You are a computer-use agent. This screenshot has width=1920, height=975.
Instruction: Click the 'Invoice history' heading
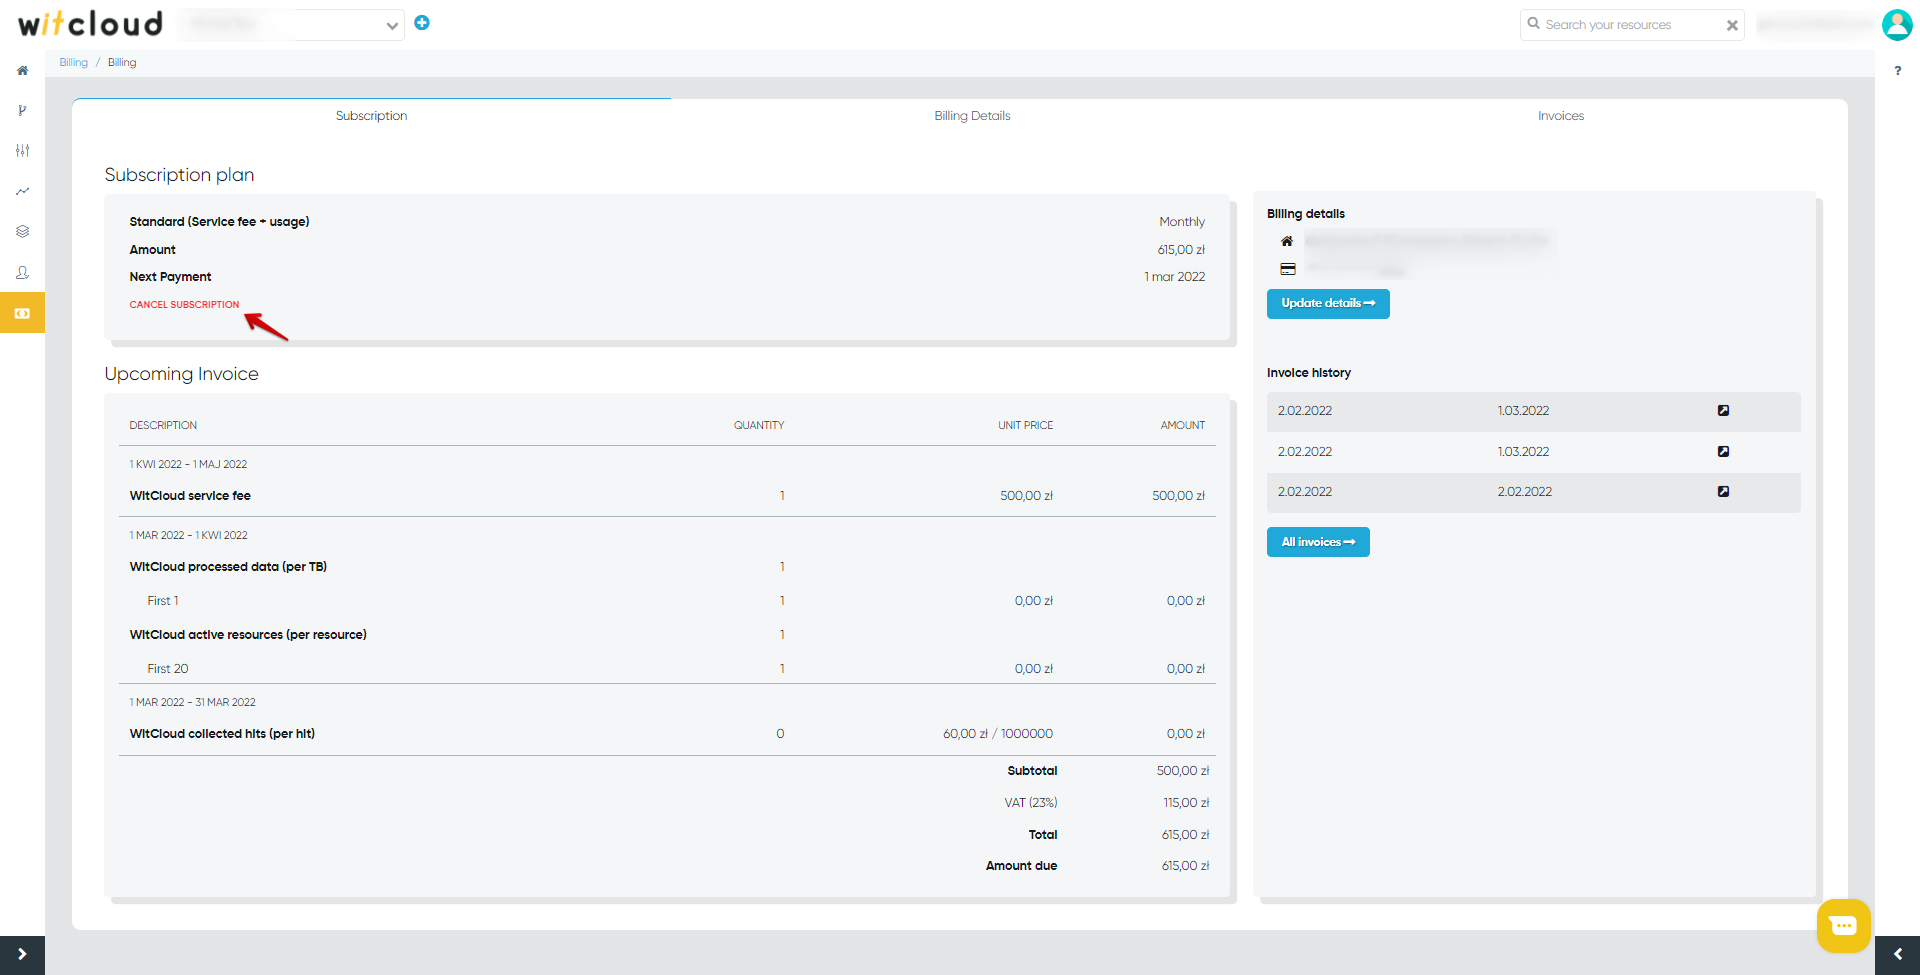(1309, 373)
